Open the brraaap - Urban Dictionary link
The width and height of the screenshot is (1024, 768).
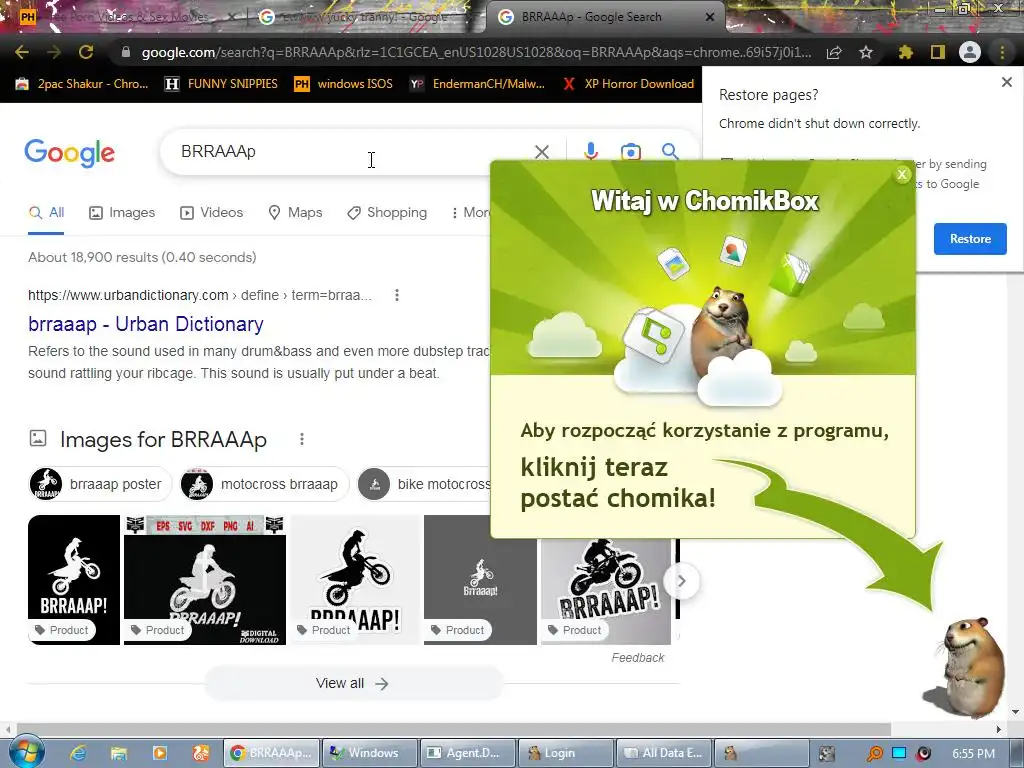pos(146,324)
